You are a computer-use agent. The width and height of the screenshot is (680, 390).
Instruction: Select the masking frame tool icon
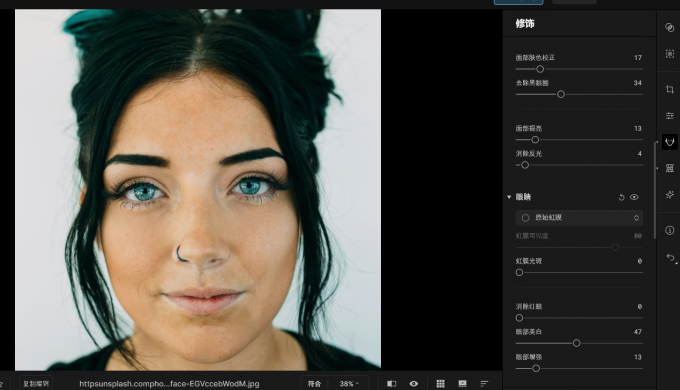click(670, 54)
